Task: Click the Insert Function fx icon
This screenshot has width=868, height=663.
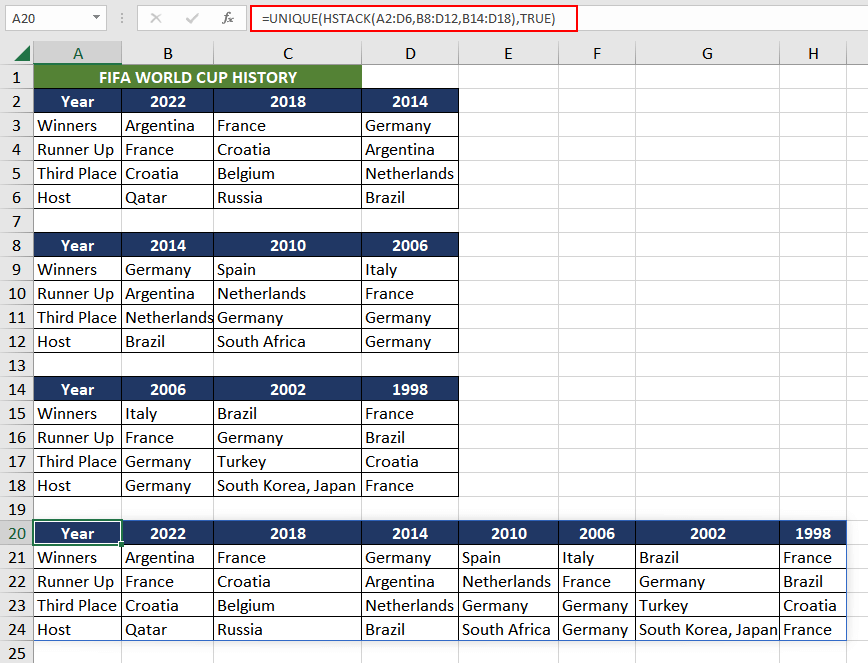Action: pyautogui.click(x=228, y=18)
